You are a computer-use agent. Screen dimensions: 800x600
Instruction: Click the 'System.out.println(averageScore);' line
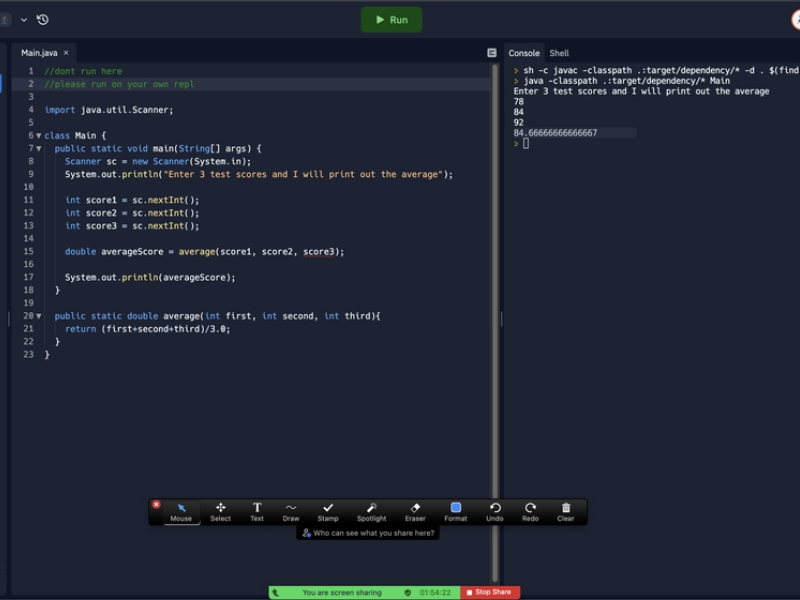pyautogui.click(x=150, y=278)
